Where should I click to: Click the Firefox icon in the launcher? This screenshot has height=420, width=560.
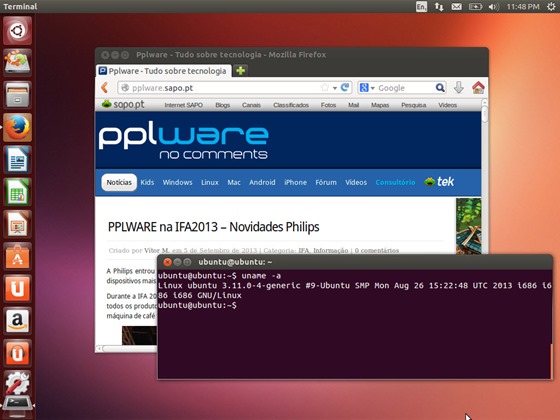pyautogui.click(x=18, y=127)
